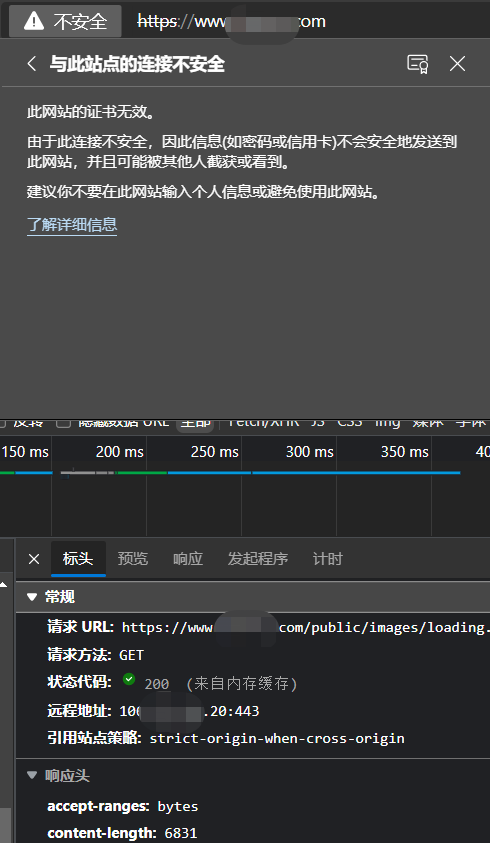This screenshot has width=490, height=843.
Task: Click the 与此站点的连接不安全 popup title
Action: [137, 65]
